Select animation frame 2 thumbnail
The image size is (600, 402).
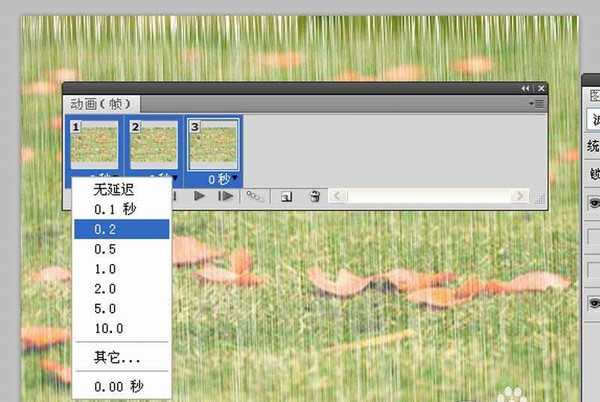pyautogui.click(x=154, y=145)
